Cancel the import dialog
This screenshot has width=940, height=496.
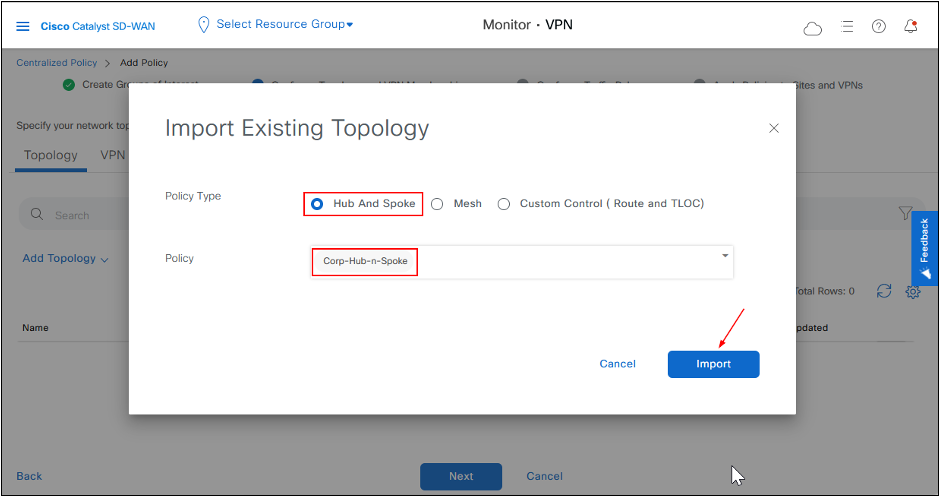point(617,364)
